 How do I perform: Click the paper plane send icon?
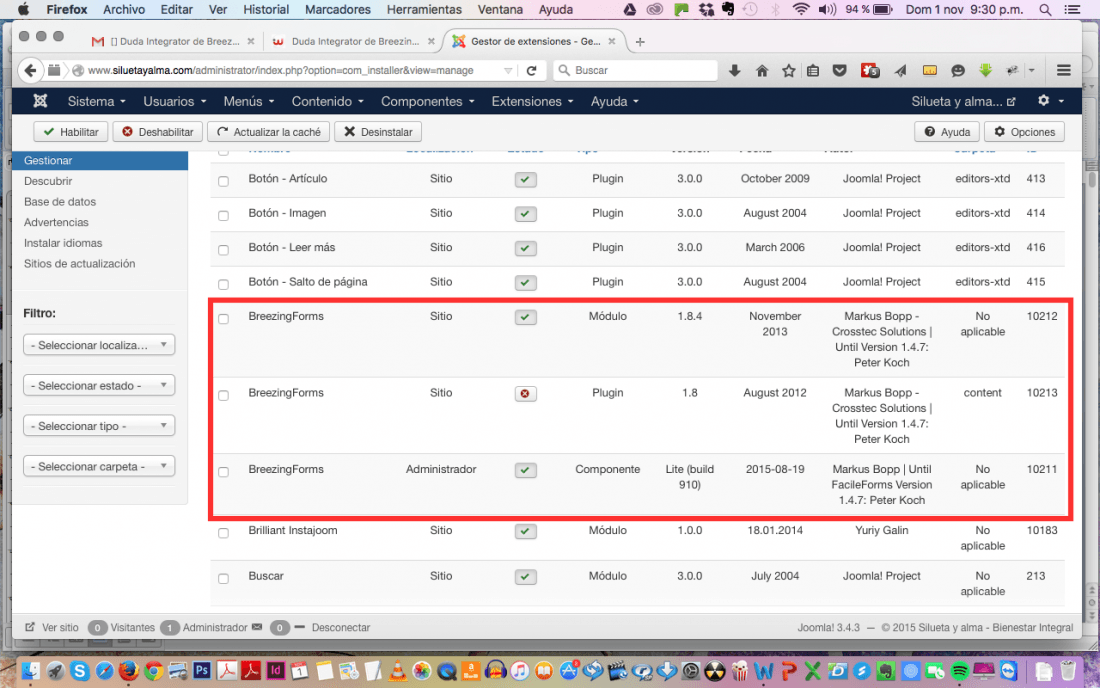[900, 70]
